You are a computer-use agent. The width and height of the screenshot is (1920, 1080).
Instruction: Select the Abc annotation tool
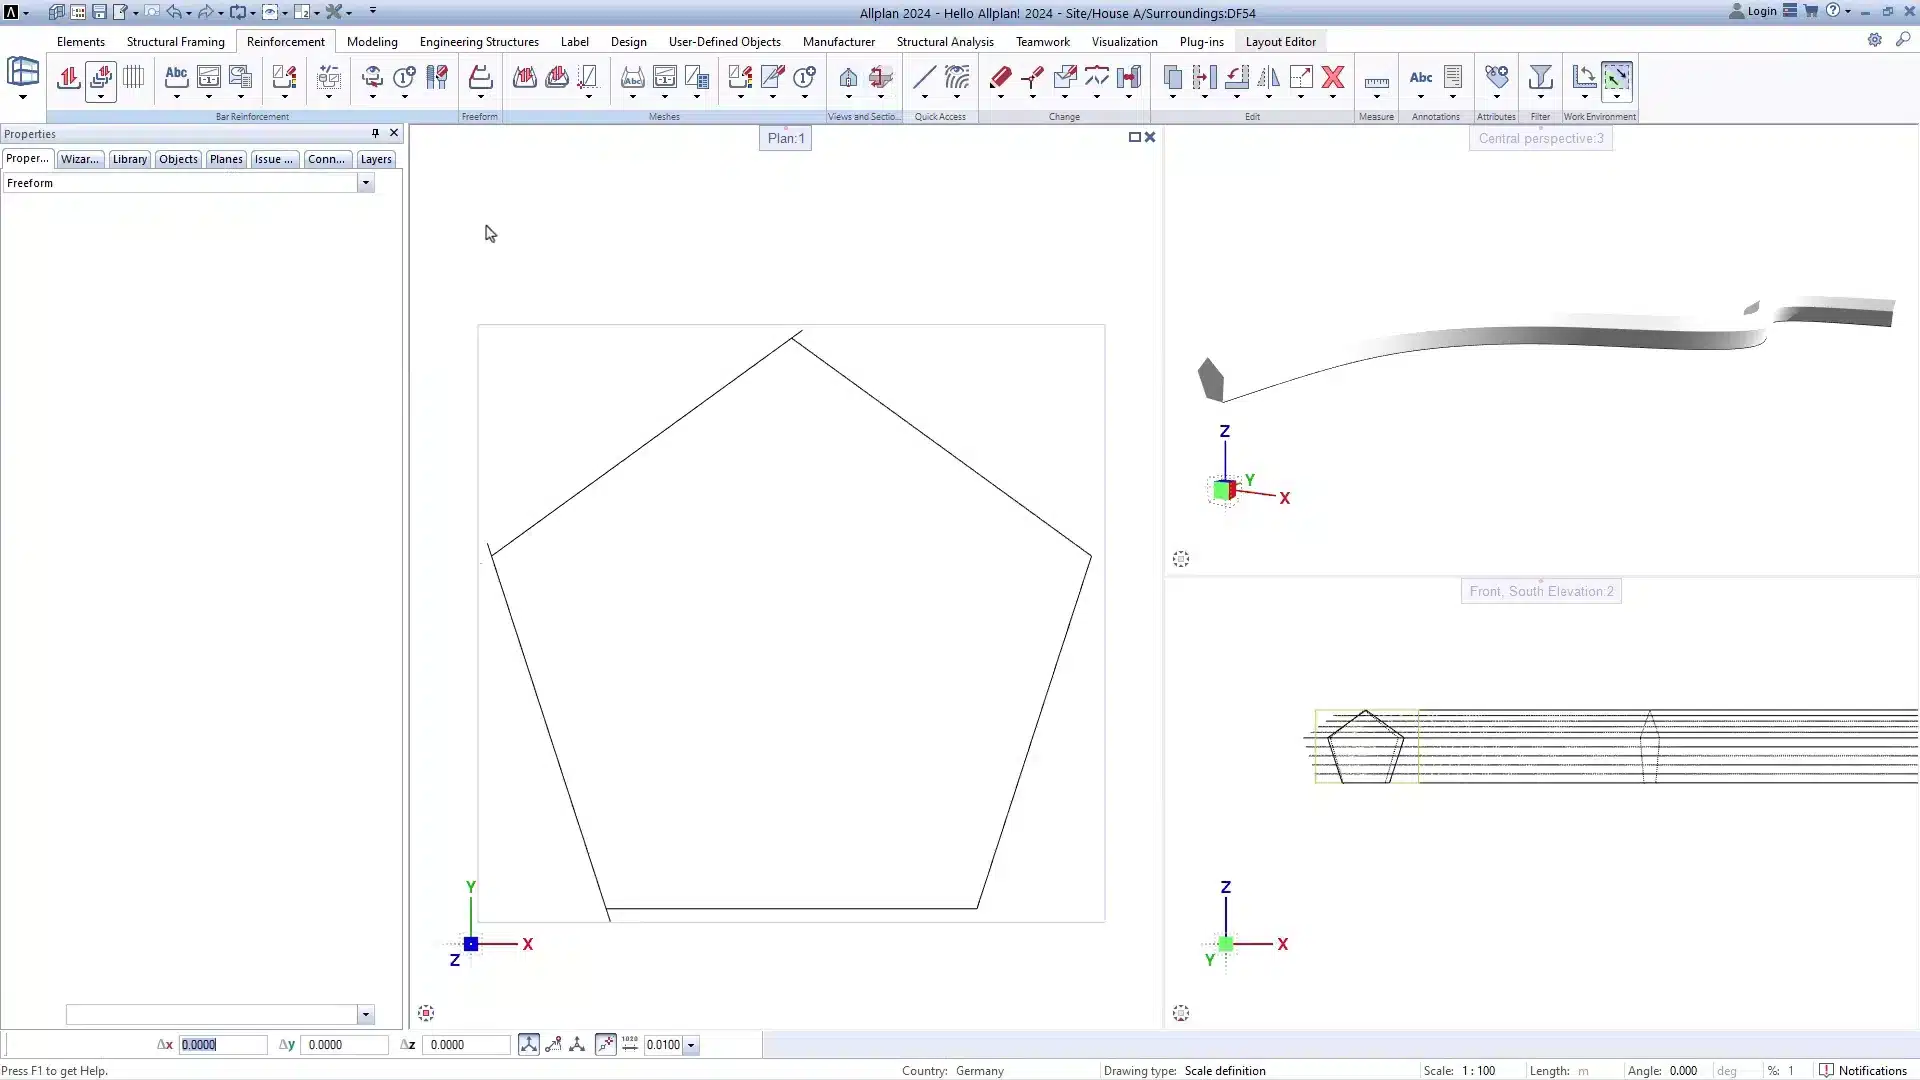[1420, 77]
